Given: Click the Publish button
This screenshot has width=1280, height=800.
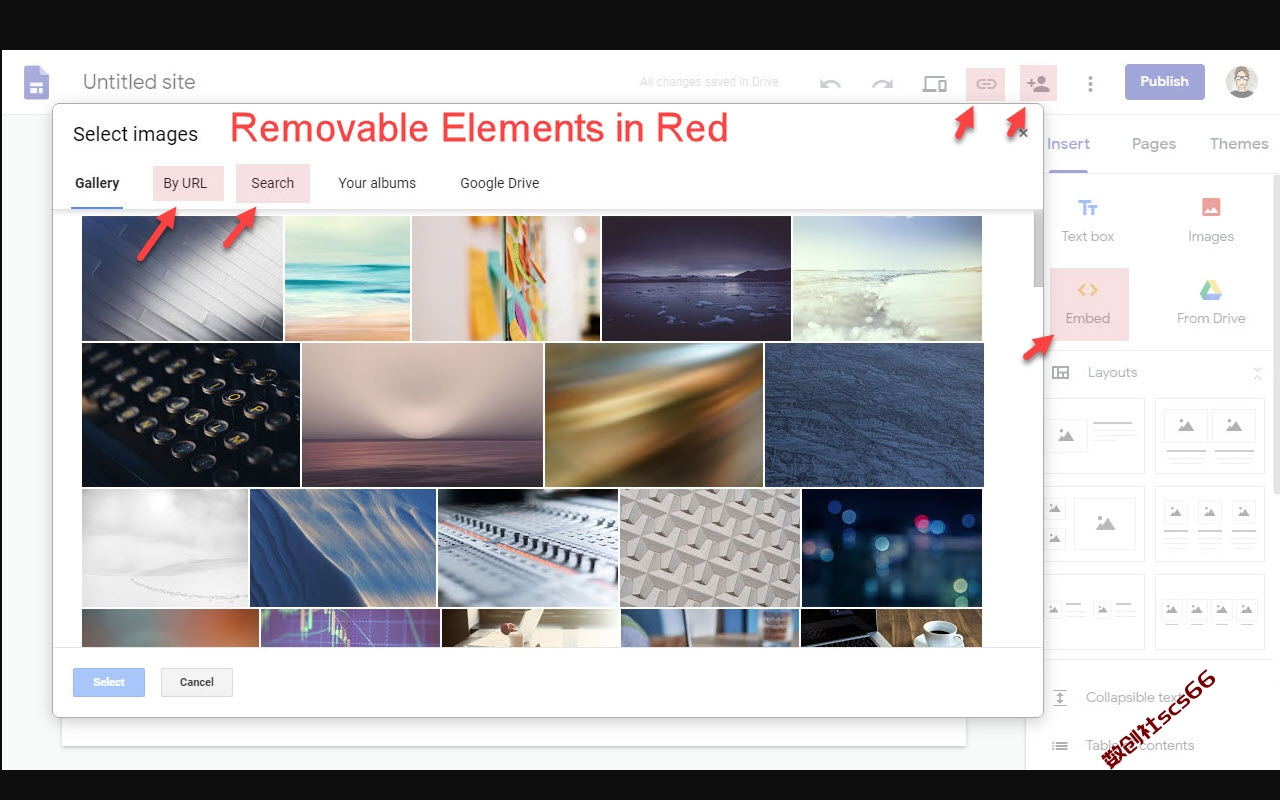Looking at the screenshot, I should 1165,82.
